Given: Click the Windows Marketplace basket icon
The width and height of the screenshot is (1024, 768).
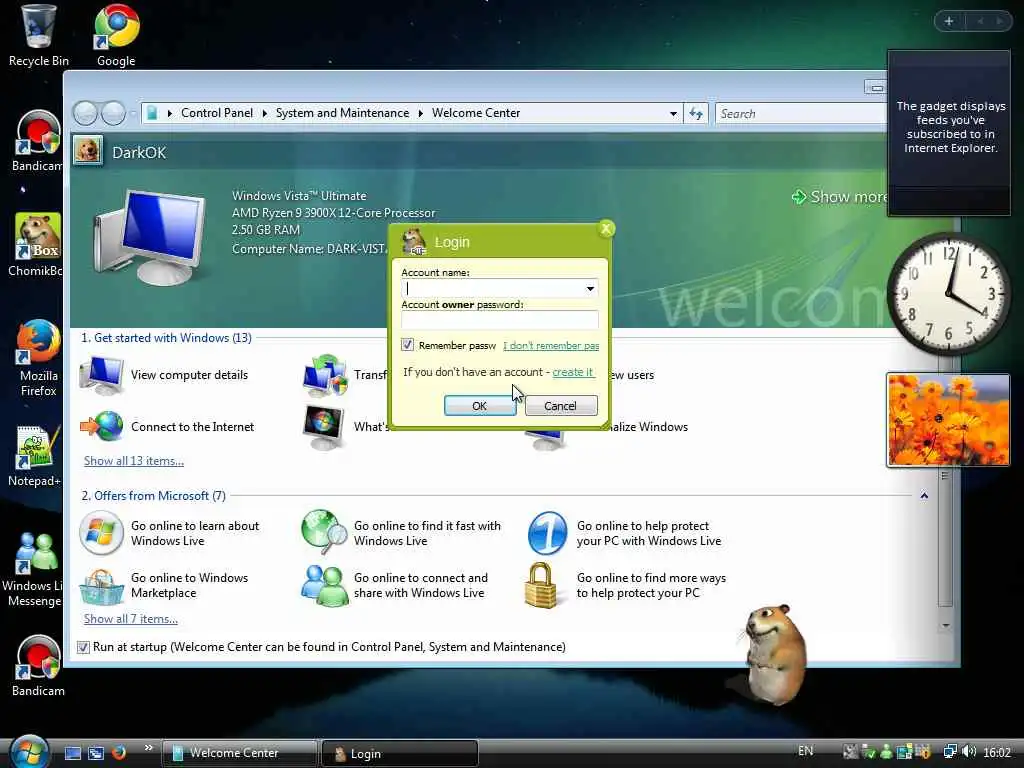Looking at the screenshot, I should point(101,586).
